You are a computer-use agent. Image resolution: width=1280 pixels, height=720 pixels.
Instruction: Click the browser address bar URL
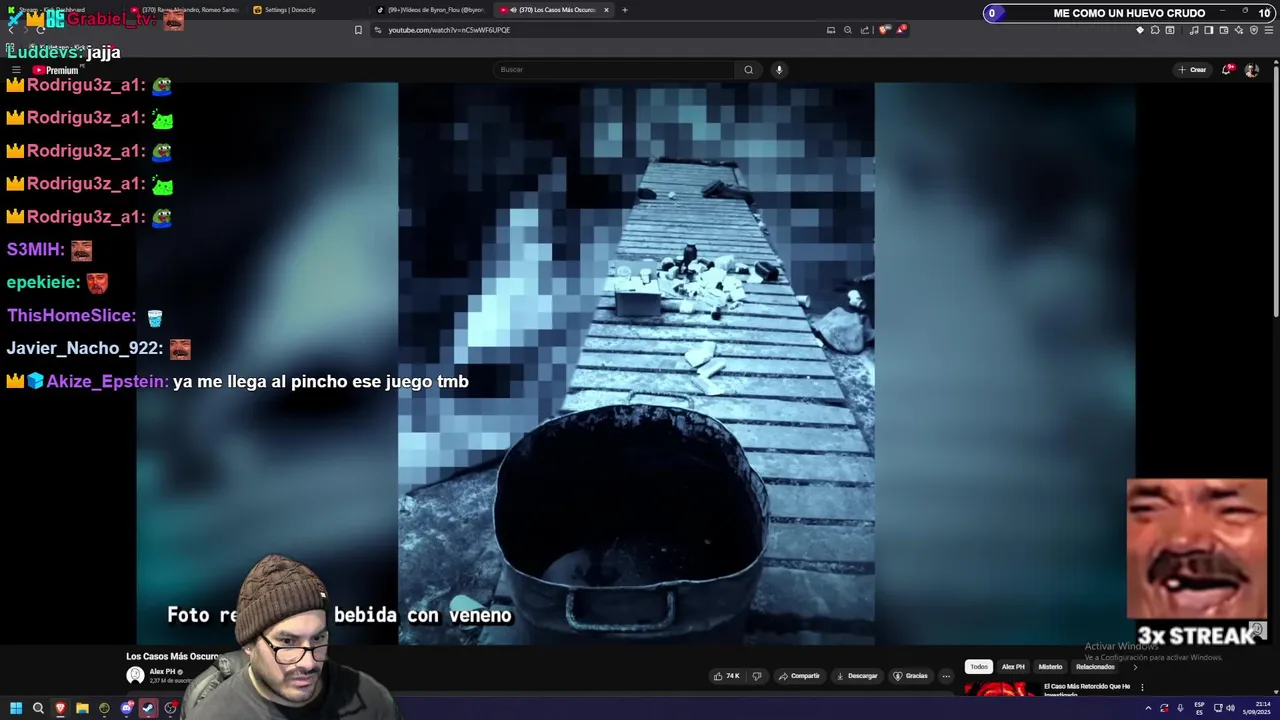point(449,30)
